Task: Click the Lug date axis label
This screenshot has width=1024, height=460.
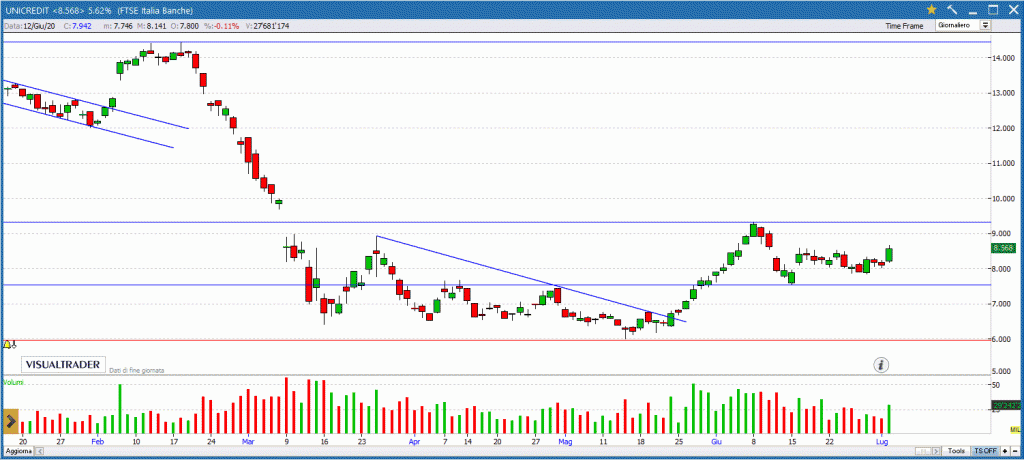Action: click(882, 441)
